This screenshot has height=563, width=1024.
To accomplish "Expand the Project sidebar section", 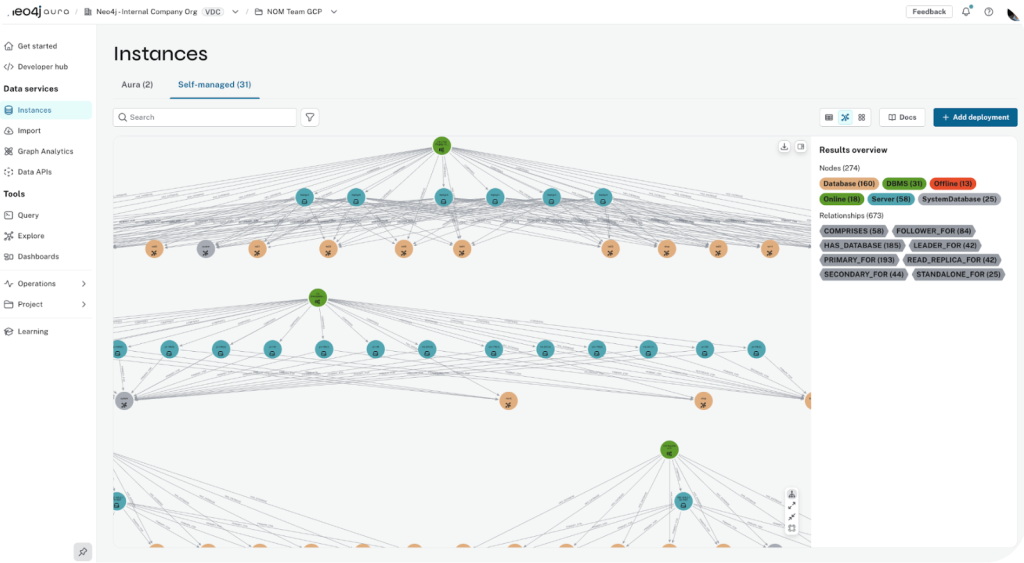I will click(83, 304).
